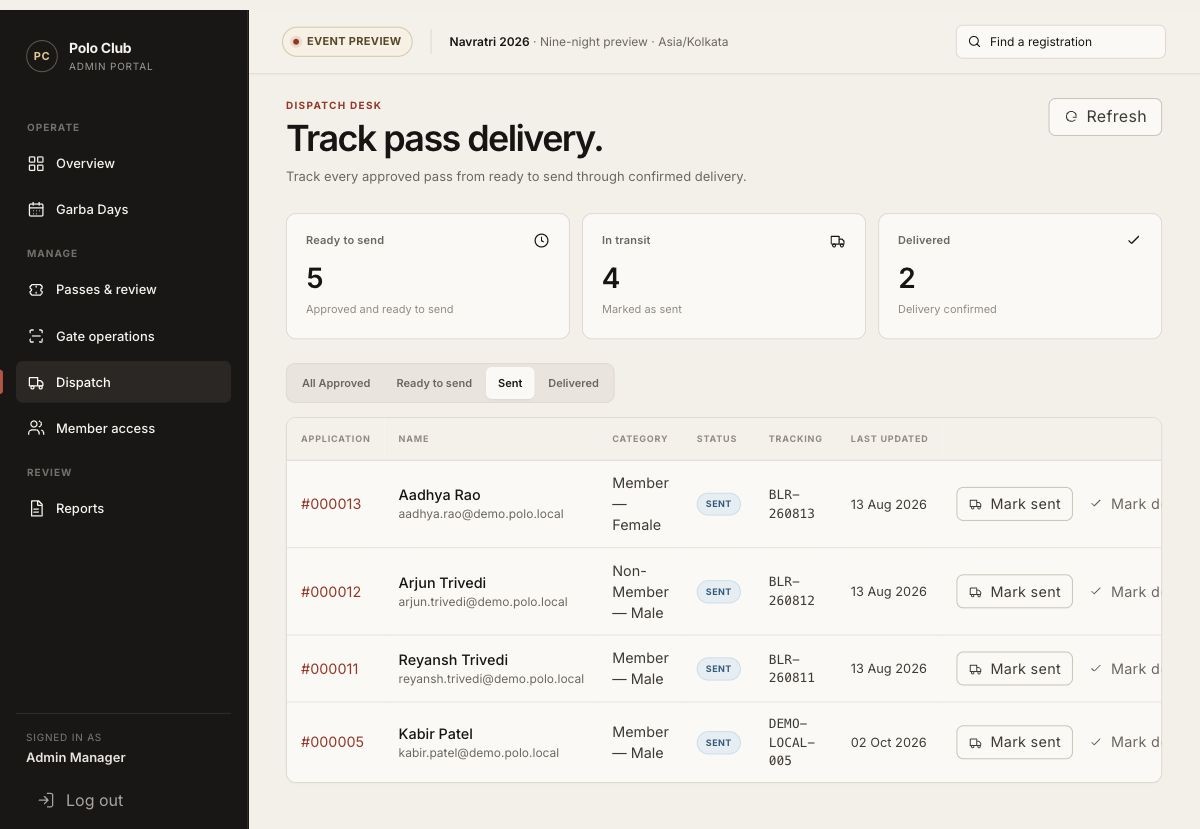Click the date 02 Oct 2026
The image size is (1200, 829).
pos(889,742)
